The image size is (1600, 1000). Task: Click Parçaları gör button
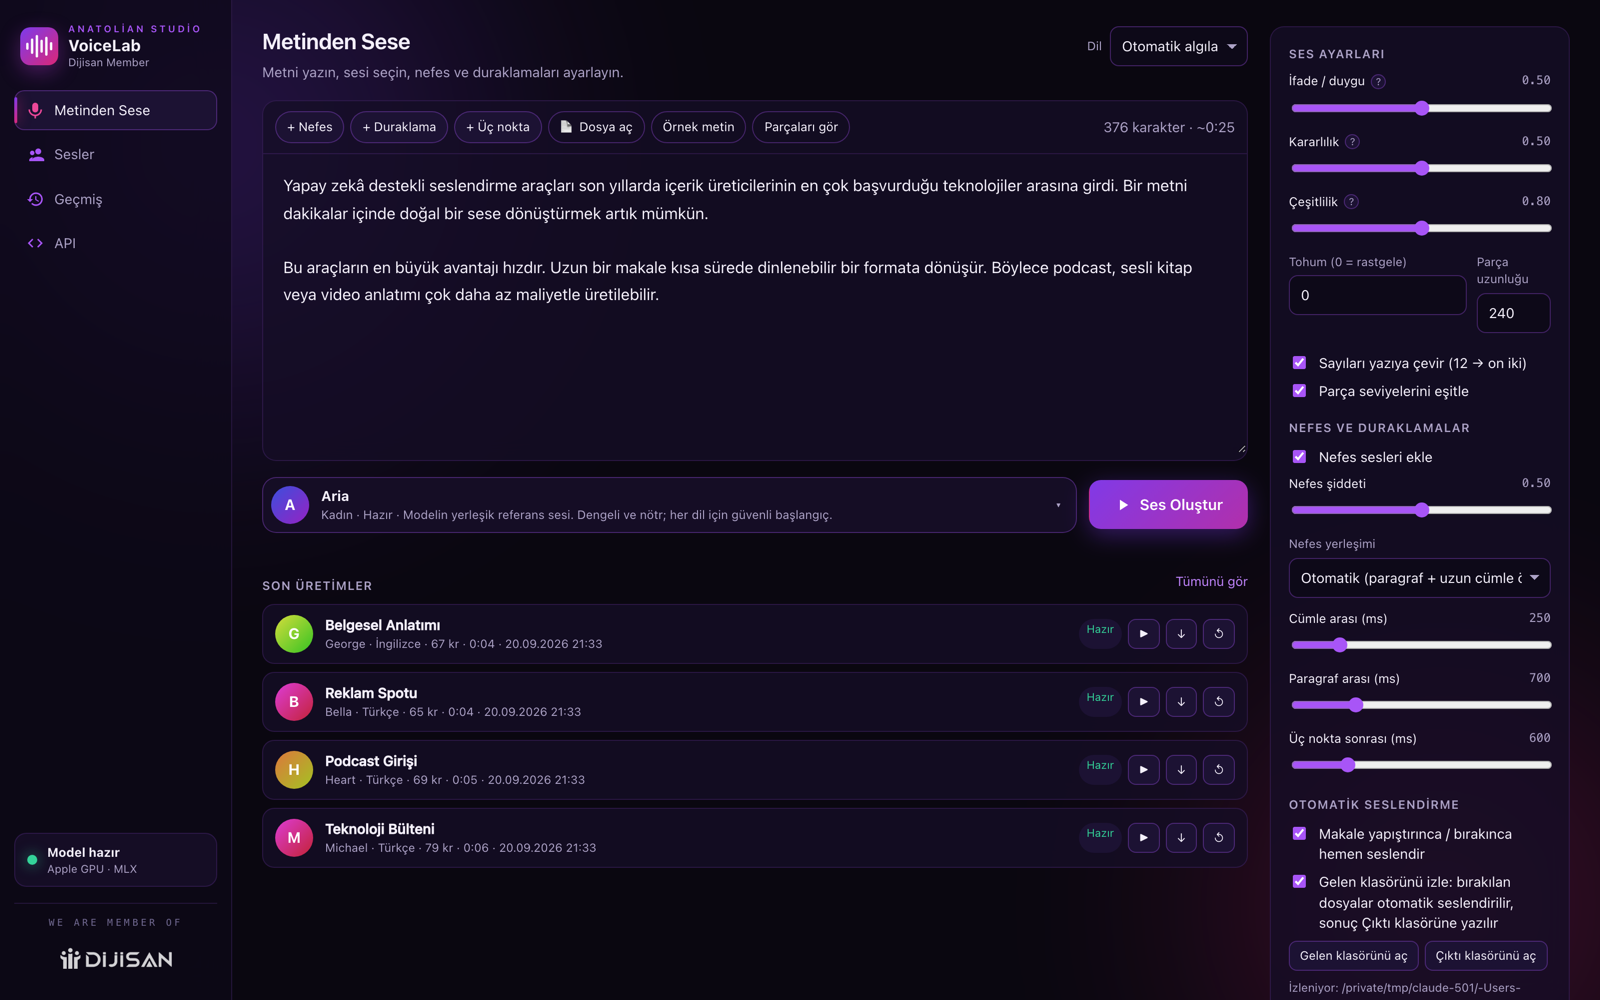pos(801,127)
